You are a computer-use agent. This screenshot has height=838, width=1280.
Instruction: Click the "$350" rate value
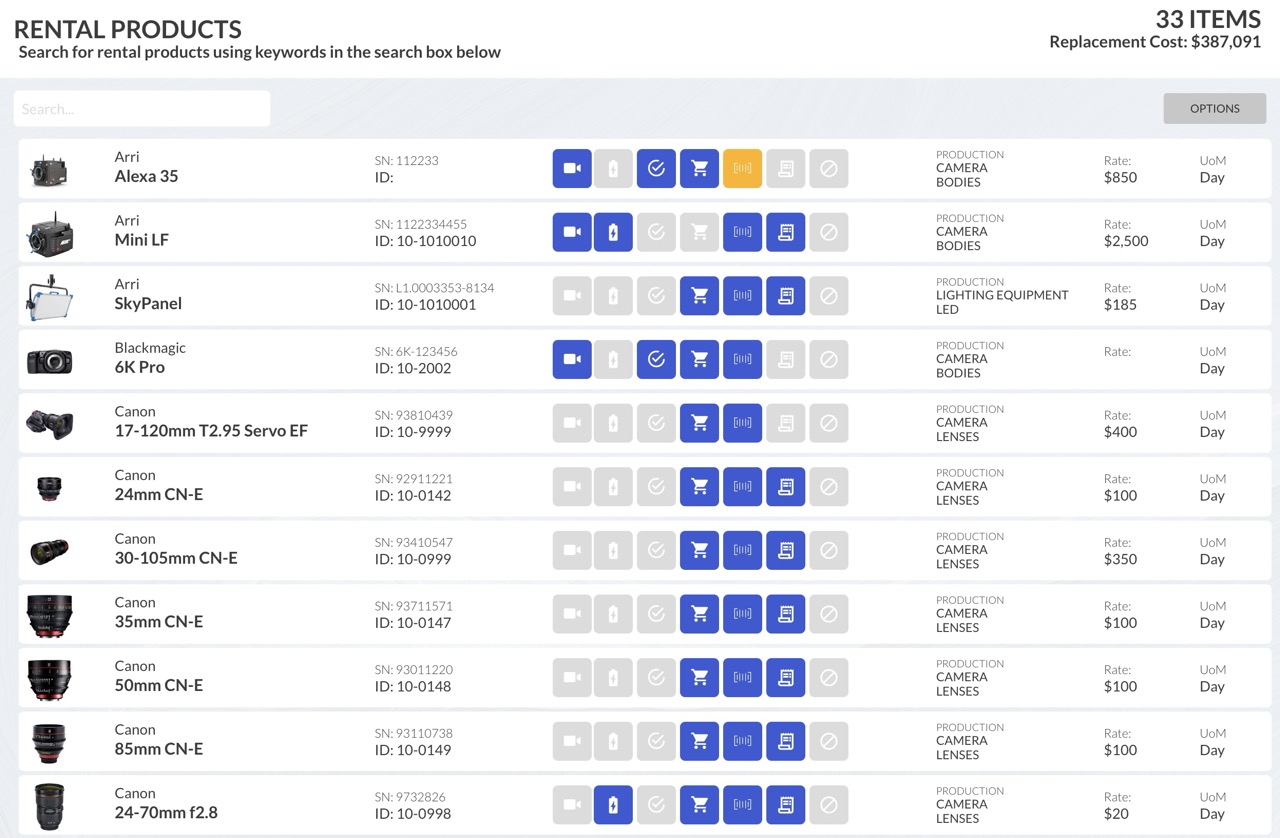click(x=1120, y=559)
